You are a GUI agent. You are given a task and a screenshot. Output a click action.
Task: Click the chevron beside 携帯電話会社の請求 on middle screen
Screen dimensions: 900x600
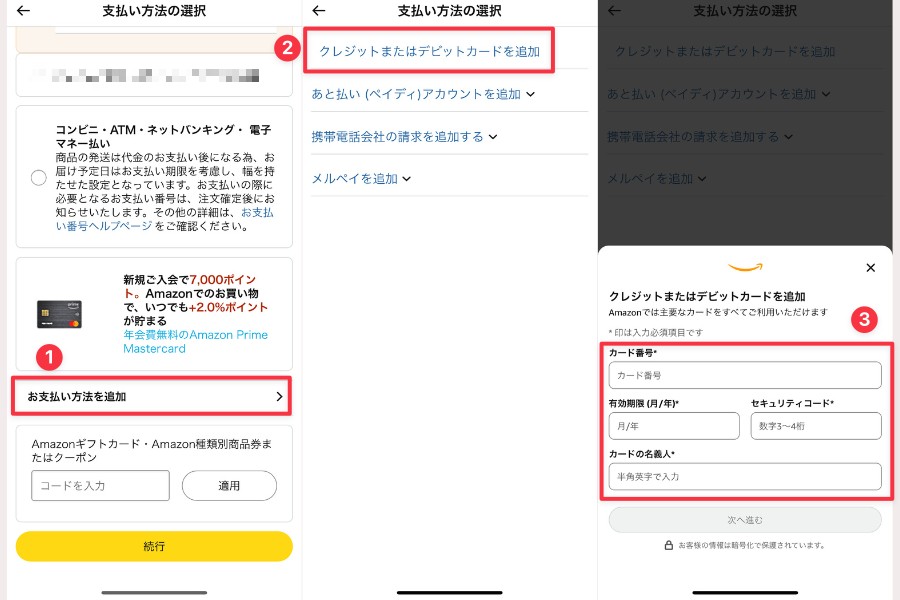(492, 137)
